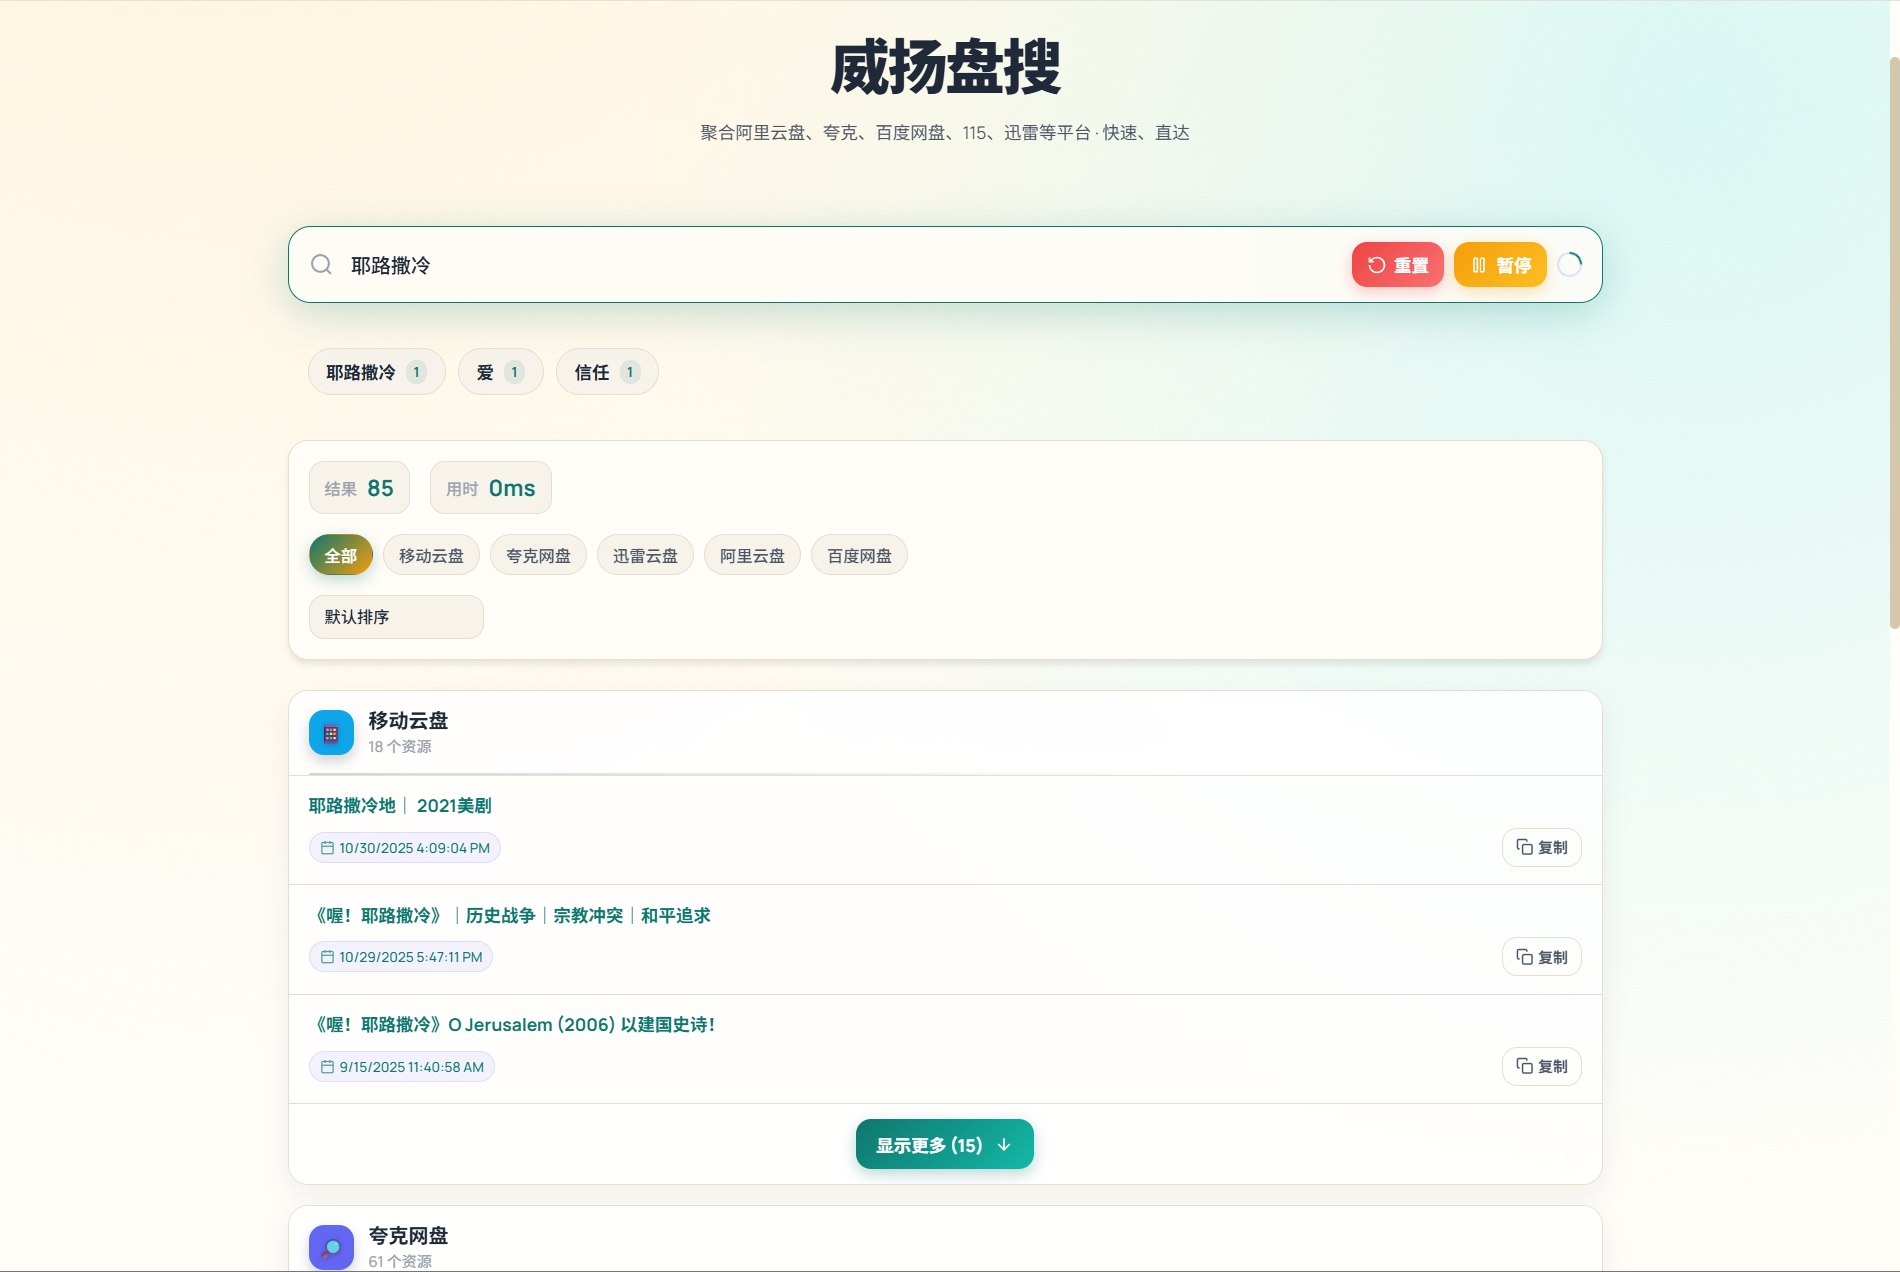
Task: Select the 全部 filter tab
Action: [x=340, y=555]
